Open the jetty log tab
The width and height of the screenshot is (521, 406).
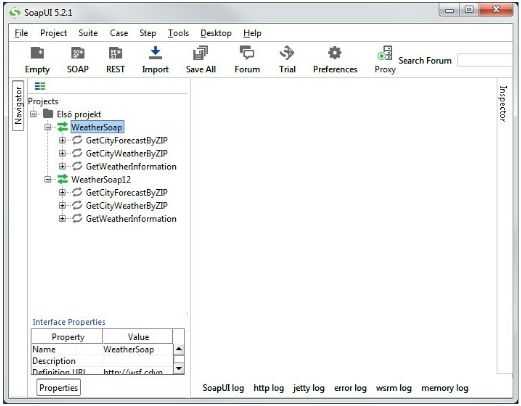point(309,388)
